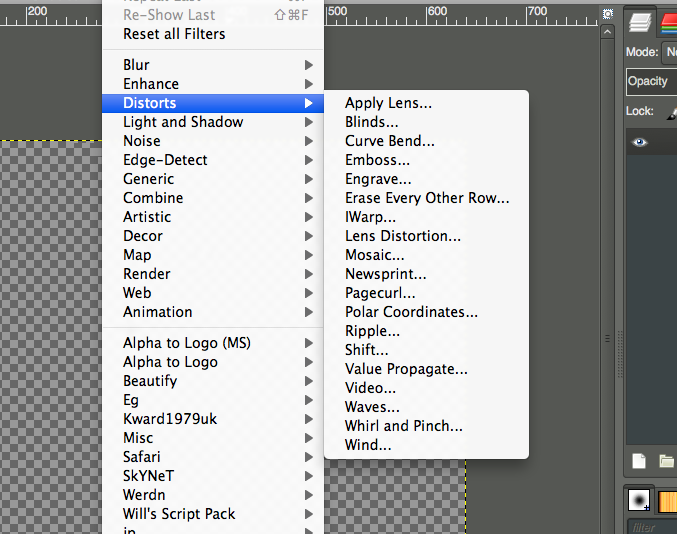Open Will's Script Pack submenu

point(213,514)
